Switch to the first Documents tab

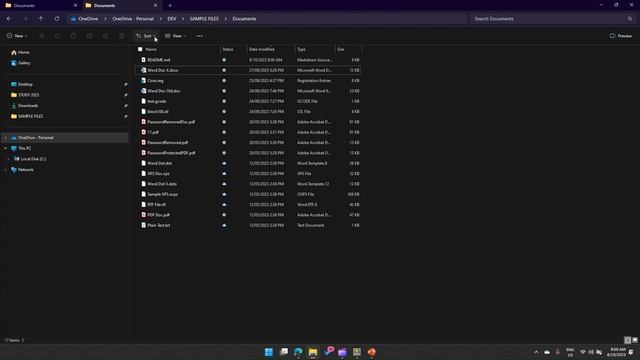point(41,6)
